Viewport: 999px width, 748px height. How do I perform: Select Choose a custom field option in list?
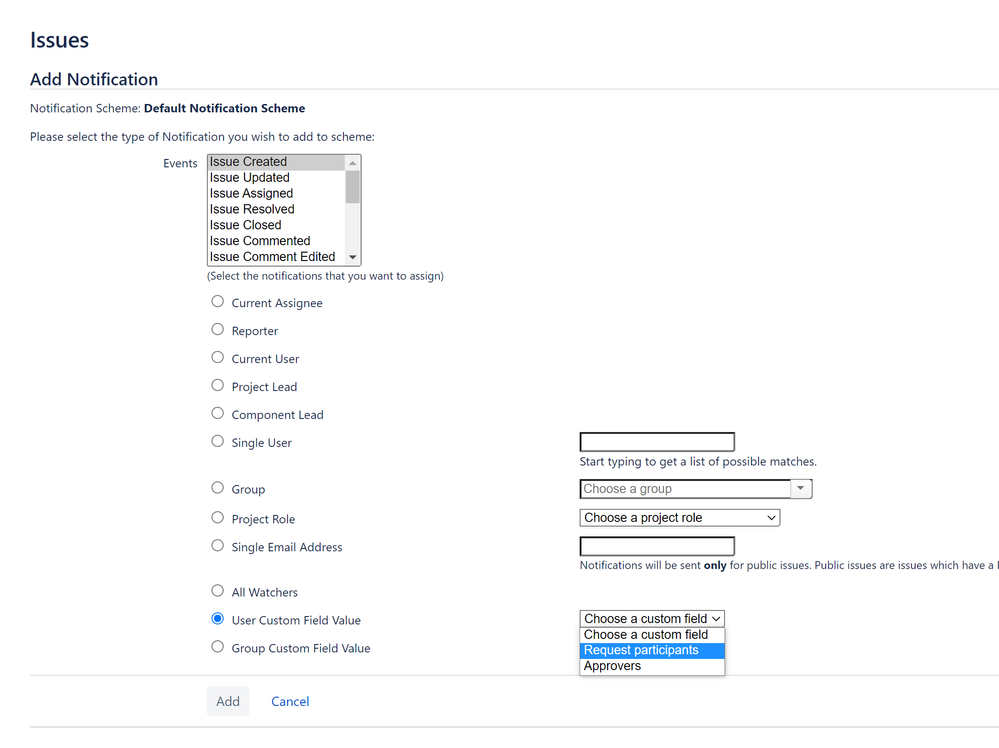[652, 635]
